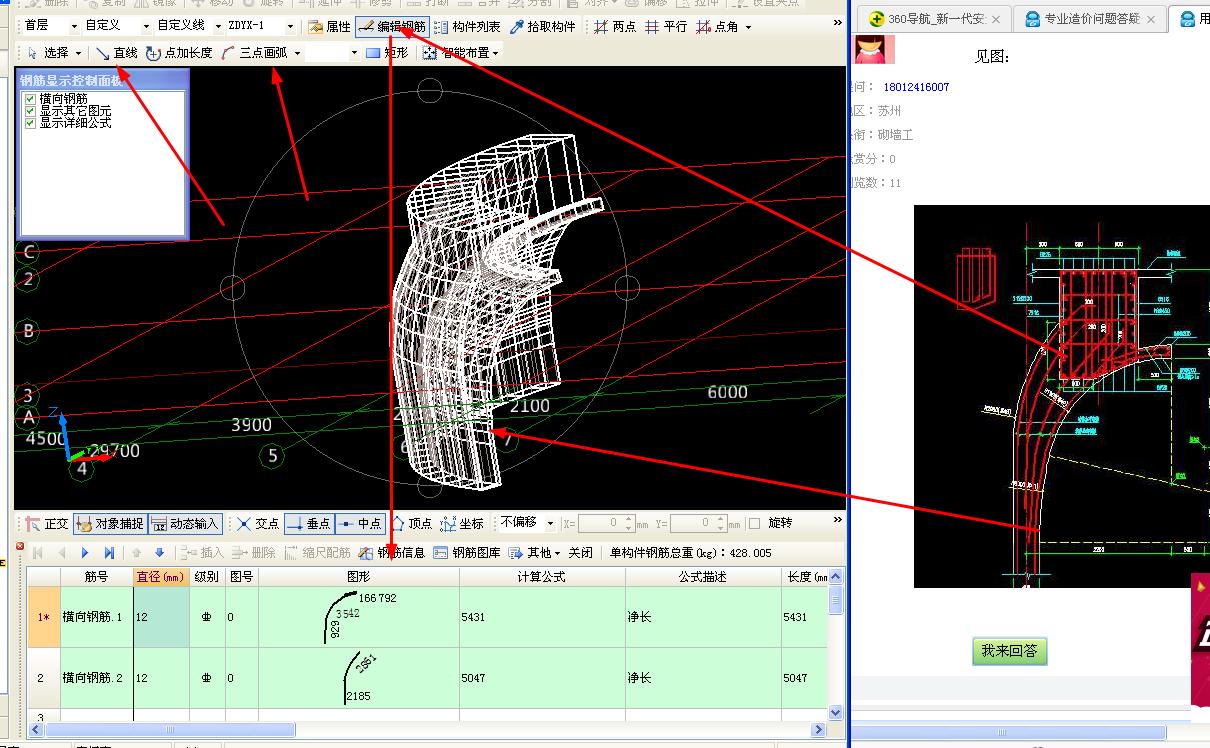Enable the 坐标 coordinate snap
1210x748 pixels.
pyautogui.click(x=462, y=523)
